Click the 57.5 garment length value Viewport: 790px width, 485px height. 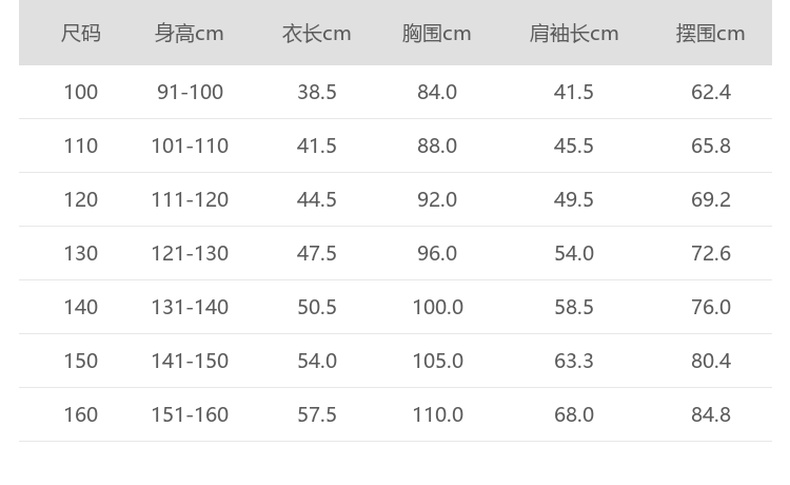pyautogui.click(x=316, y=415)
